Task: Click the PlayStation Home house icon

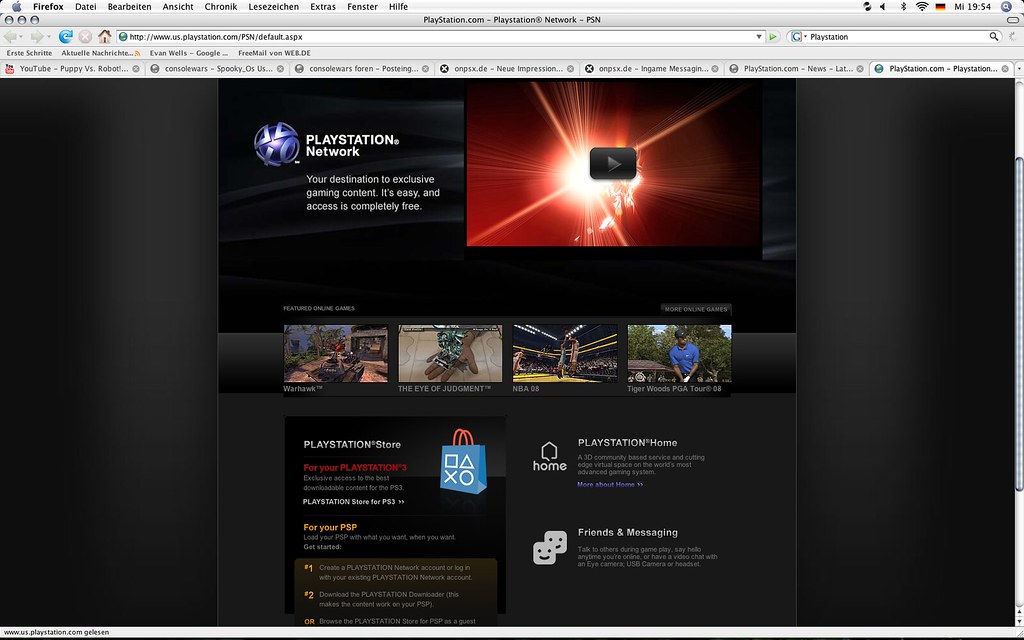Action: click(x=549, y=456)
